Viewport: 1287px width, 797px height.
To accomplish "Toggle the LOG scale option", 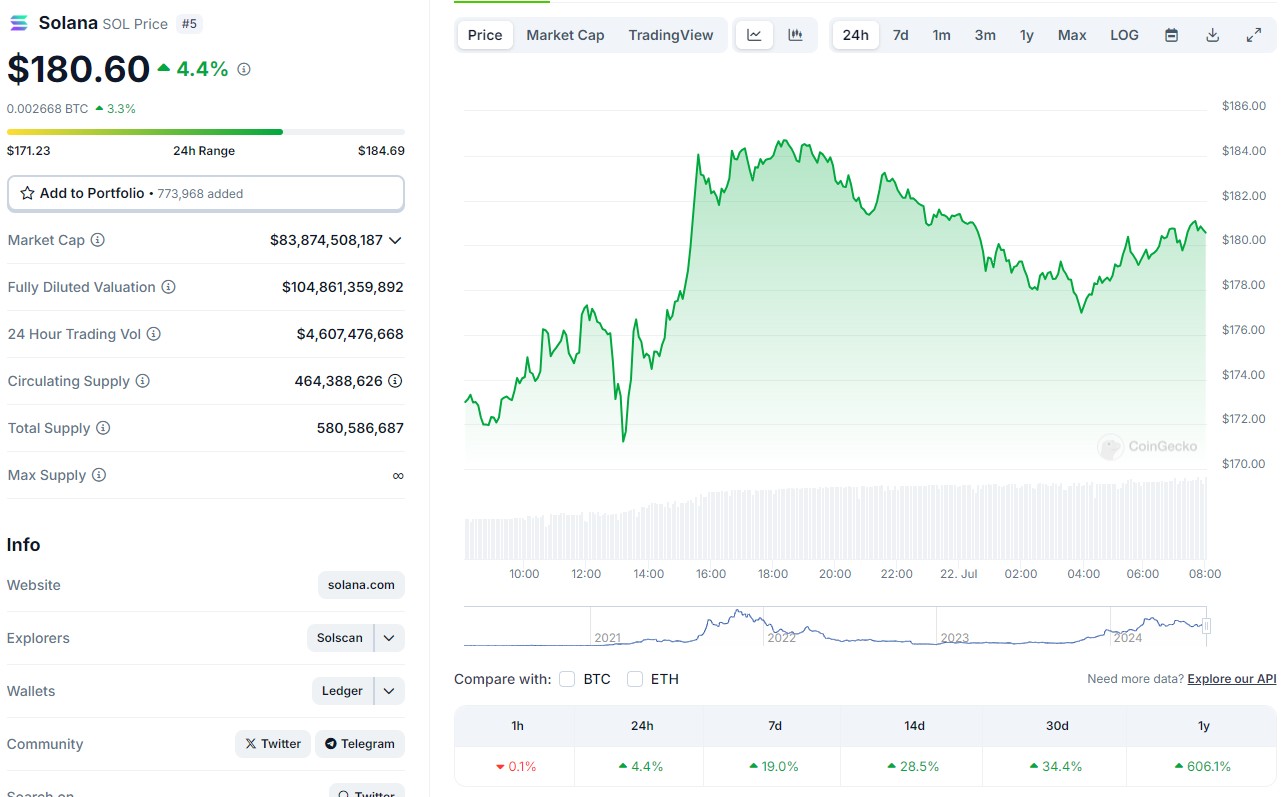I will tap(1124, 35).
